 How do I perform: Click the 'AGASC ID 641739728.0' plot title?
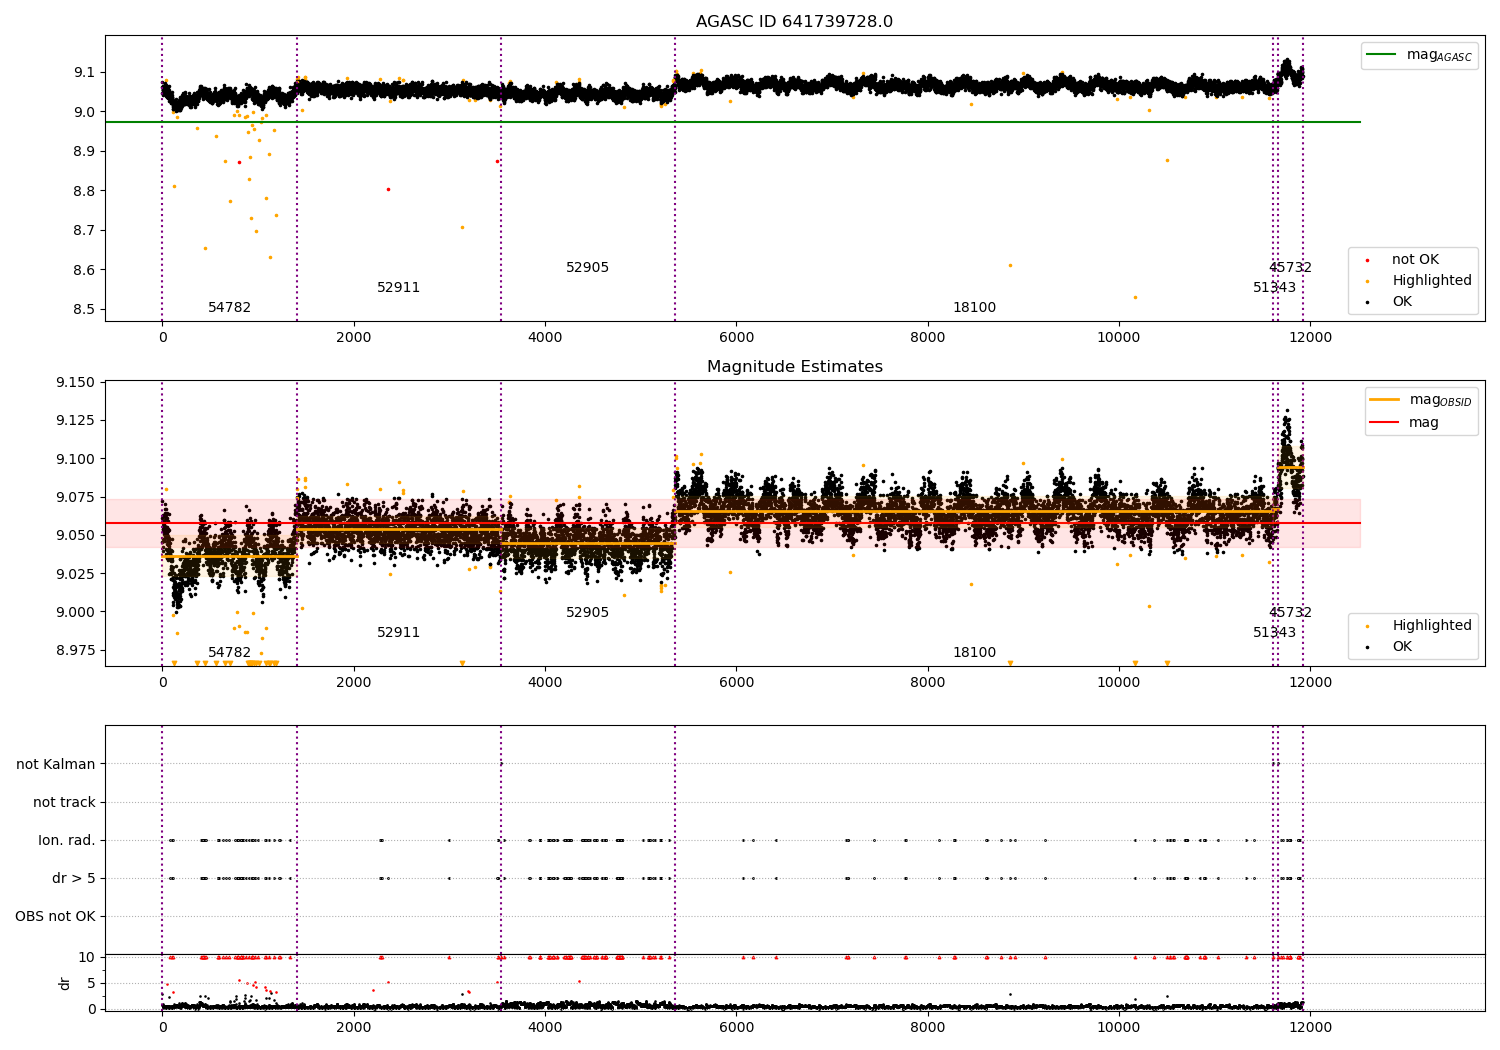[794, 22]
